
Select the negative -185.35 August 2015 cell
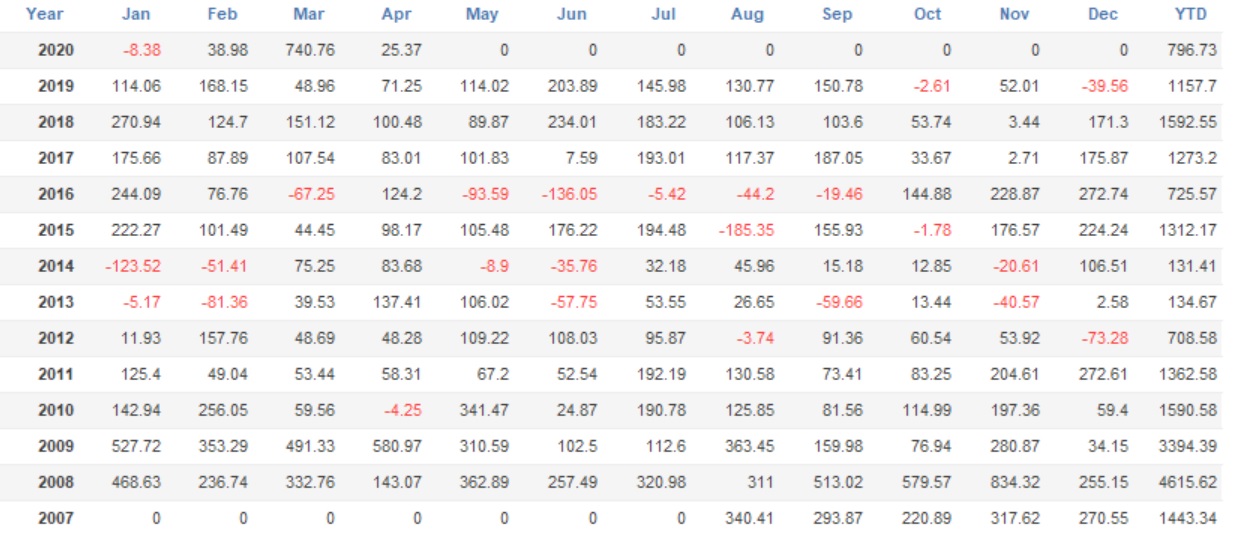coord(746,230)
